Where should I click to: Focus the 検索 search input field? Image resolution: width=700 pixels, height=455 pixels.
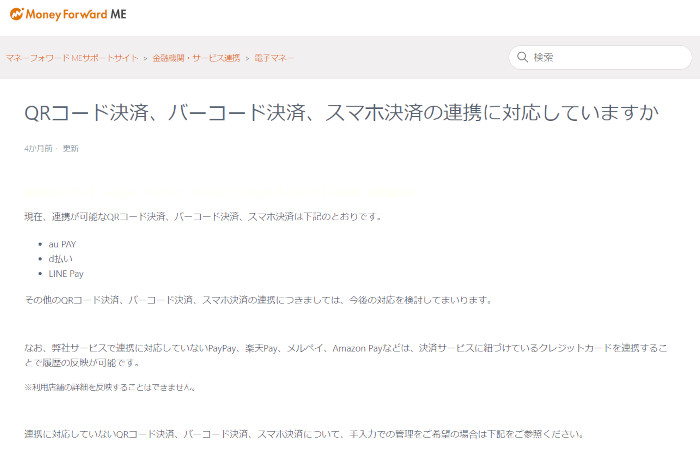[600, 57]
